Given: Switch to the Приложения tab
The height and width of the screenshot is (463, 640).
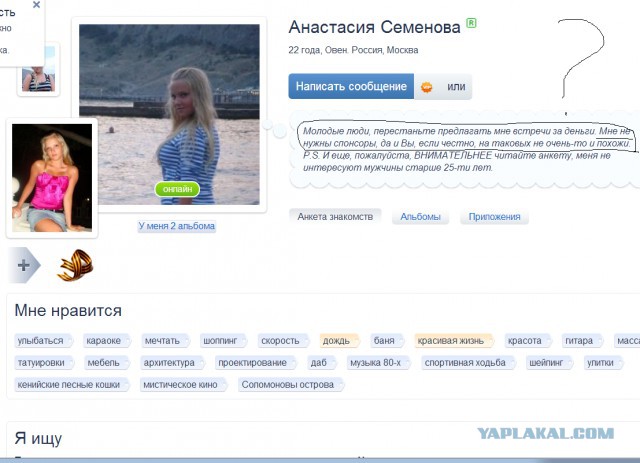Looking at the screenshot, I should click(494, 217).
